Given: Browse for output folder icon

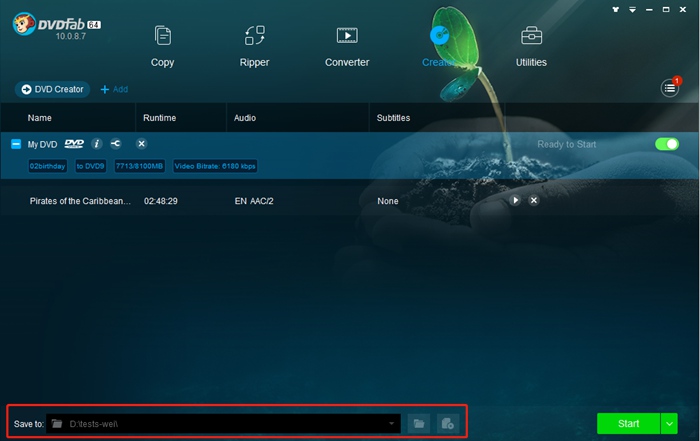Looking at the screenshot, I should coord(419,424).
